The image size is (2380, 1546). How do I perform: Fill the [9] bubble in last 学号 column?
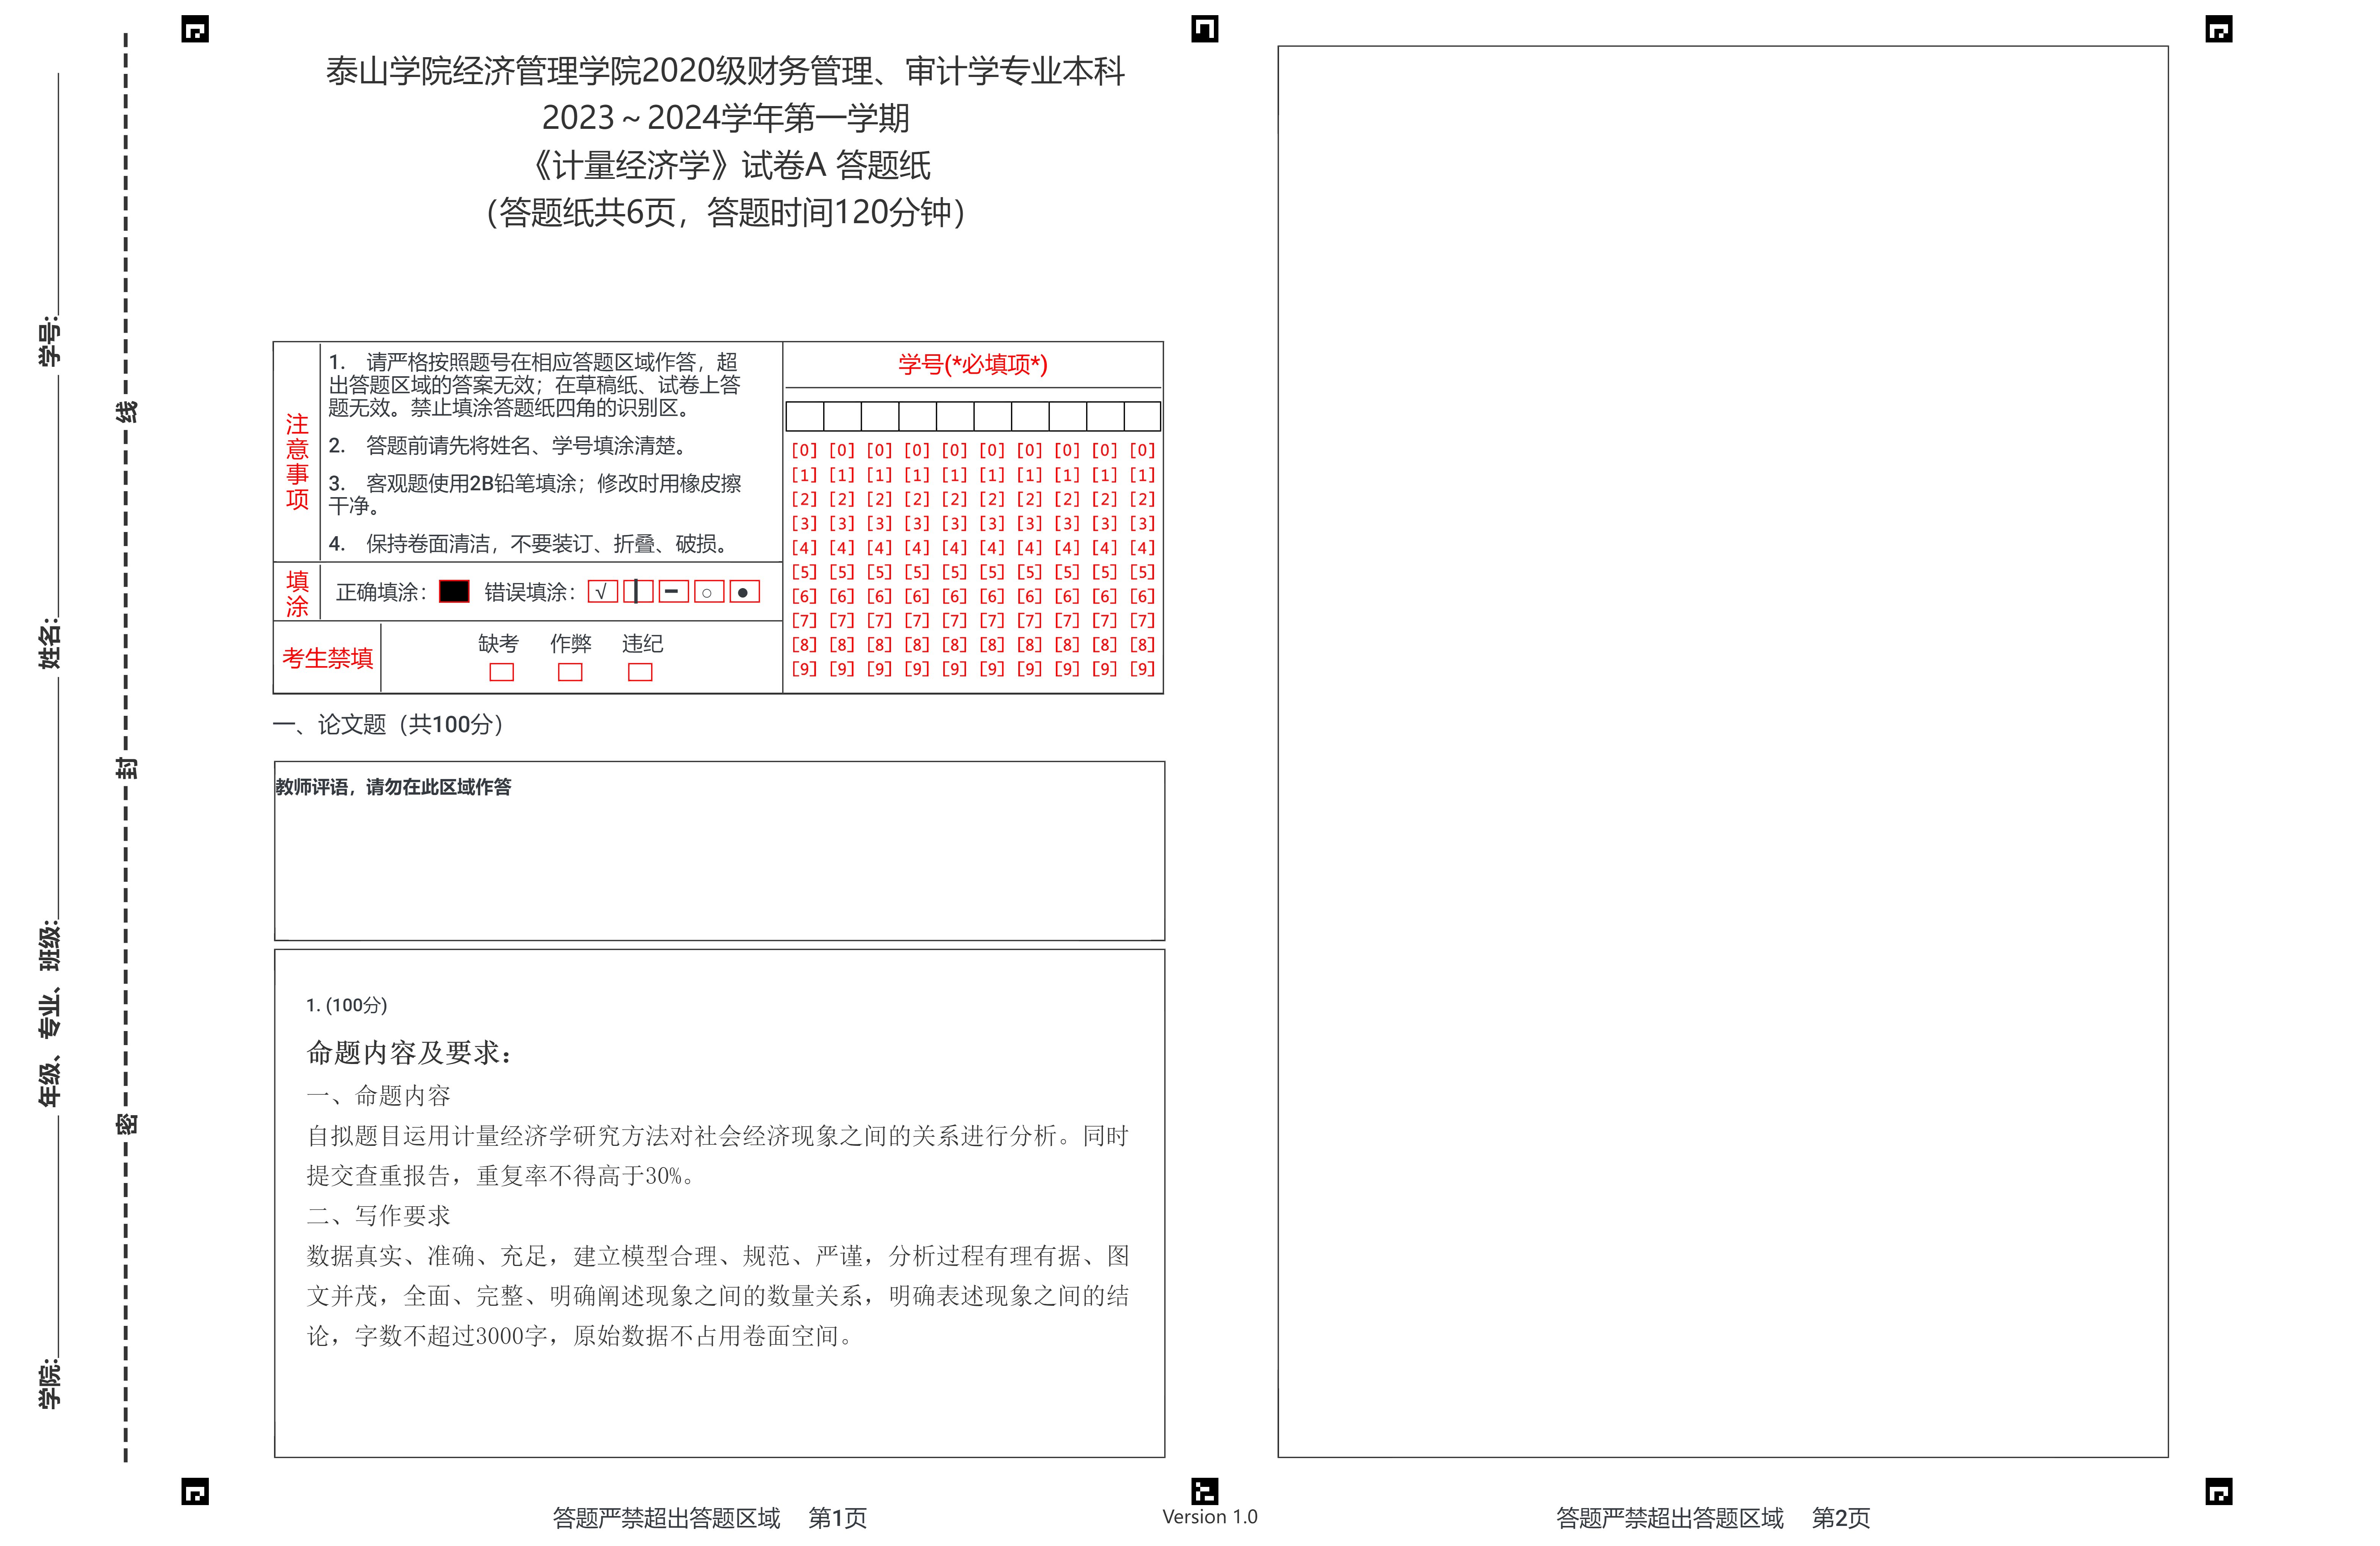tap(1142, 669)
